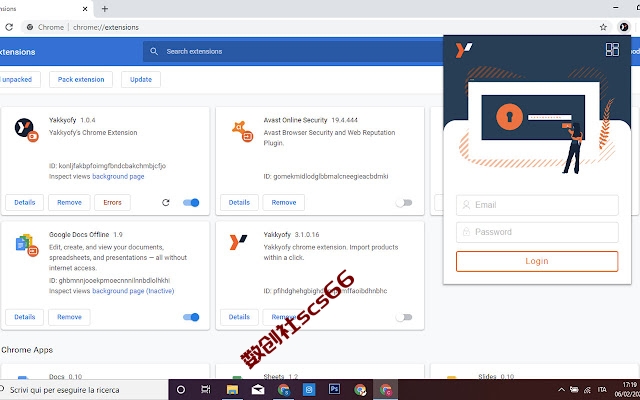Viewport: 640px width, 400px height.
Task: Click the Search extensions field
Action: 293,51
